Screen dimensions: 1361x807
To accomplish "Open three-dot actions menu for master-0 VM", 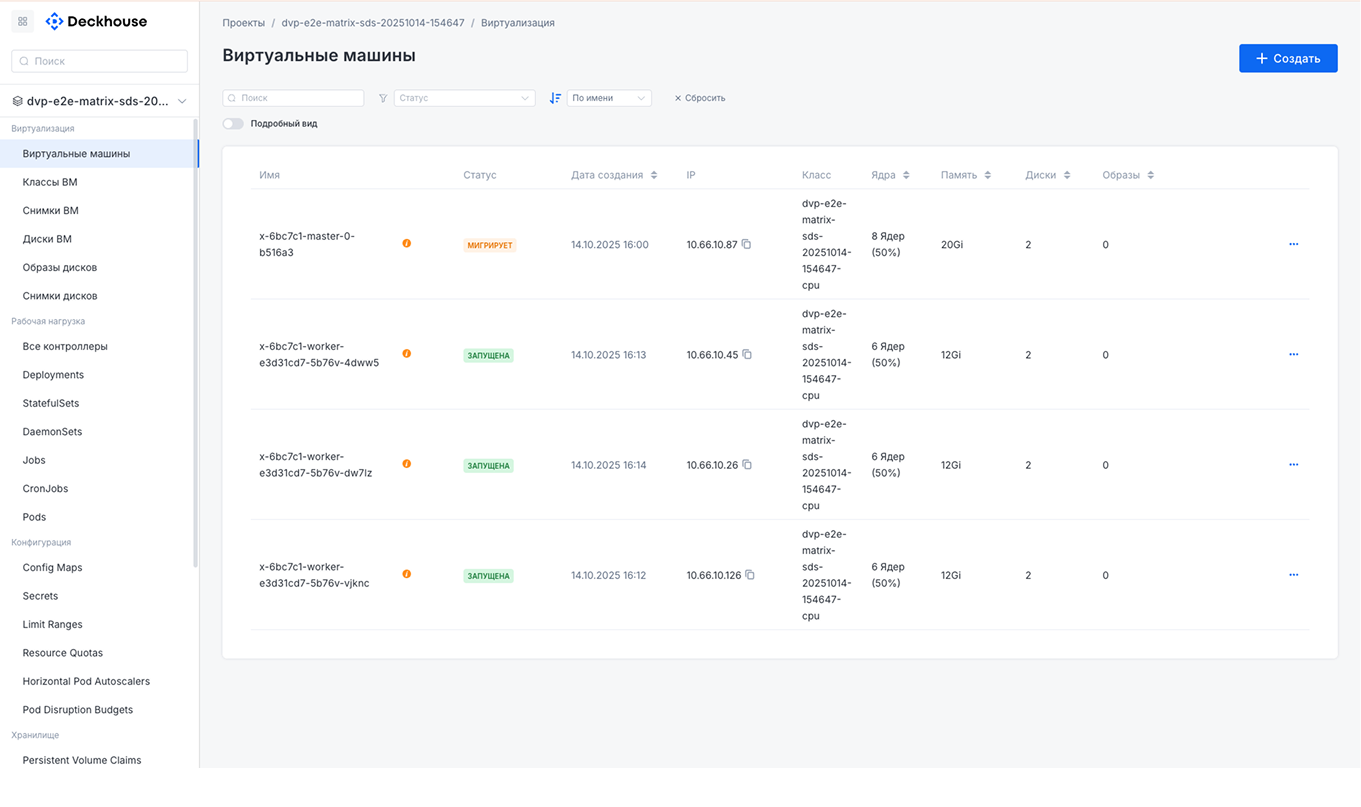I will tap(1293, 244).
